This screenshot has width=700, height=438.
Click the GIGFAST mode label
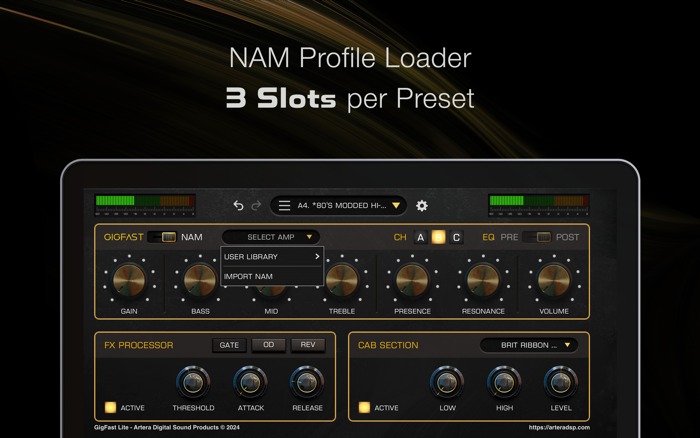pos(124,237)
